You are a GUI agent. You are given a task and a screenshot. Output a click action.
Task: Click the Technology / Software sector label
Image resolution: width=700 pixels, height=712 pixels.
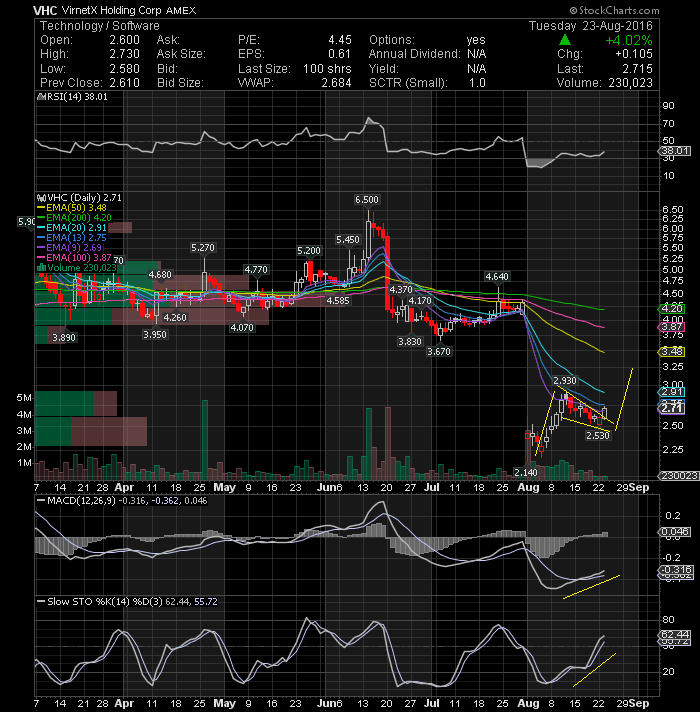pos(100,26)
